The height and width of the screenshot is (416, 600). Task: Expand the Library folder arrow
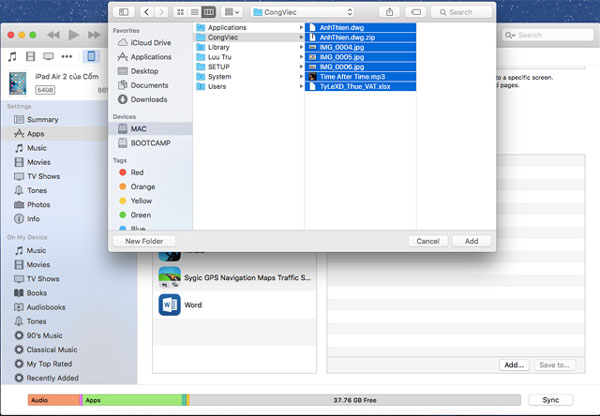point(301,47)
